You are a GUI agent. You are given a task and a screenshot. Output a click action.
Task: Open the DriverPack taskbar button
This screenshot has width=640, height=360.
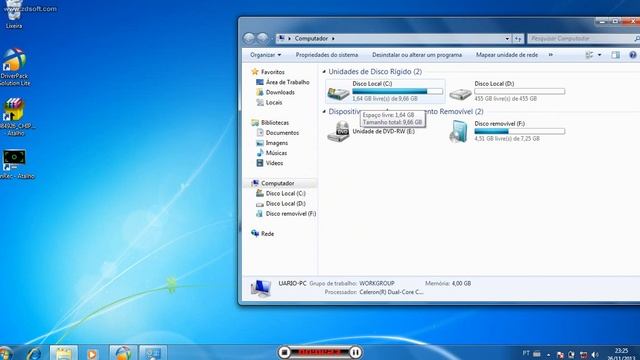coord(123,353)
